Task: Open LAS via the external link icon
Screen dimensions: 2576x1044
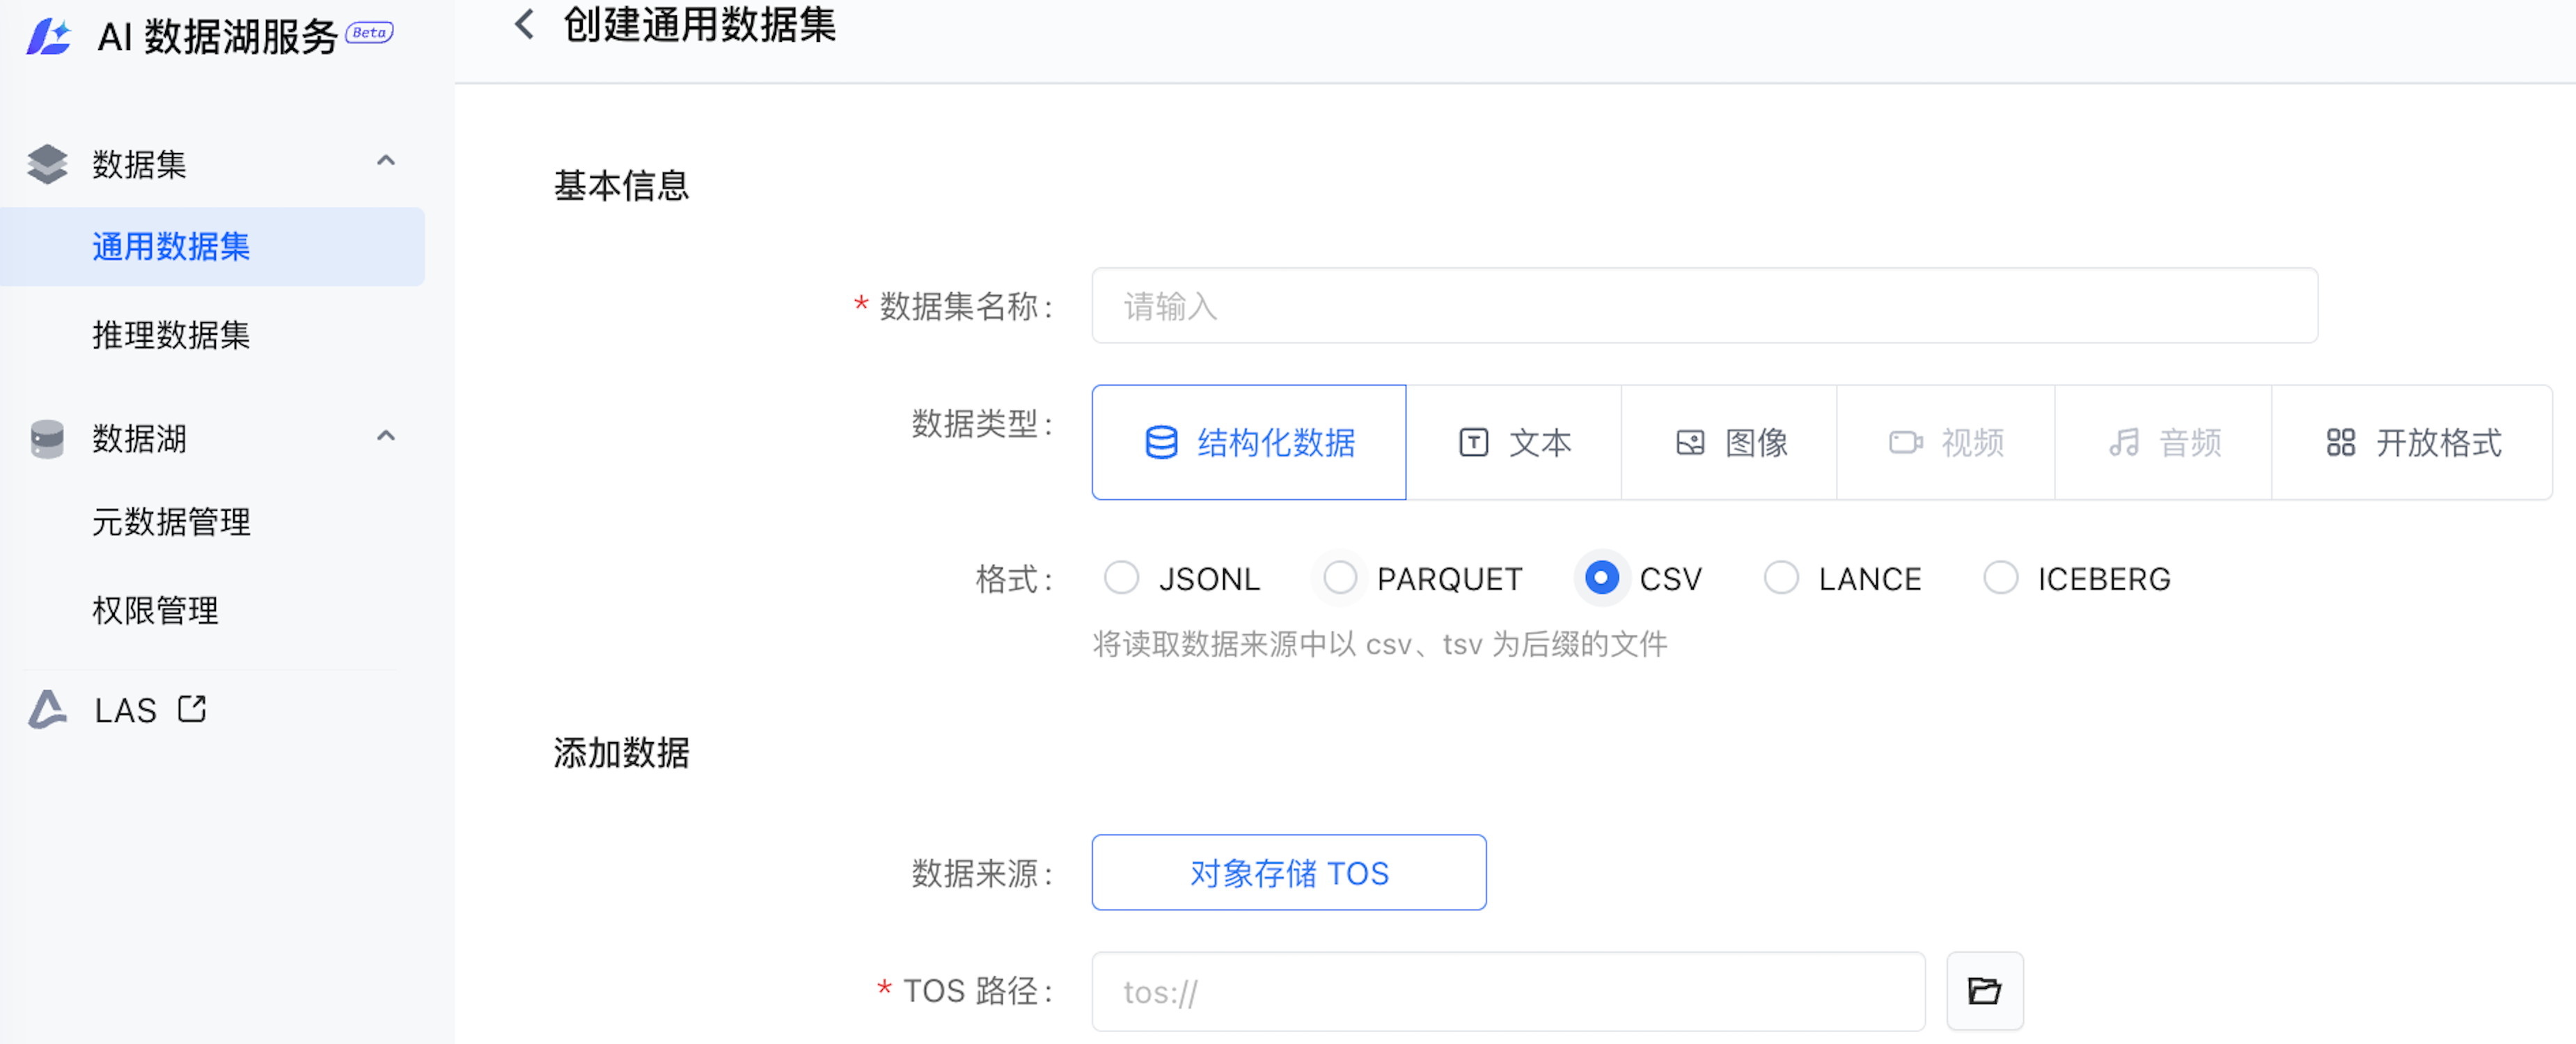Action: (x=192, y=709)
